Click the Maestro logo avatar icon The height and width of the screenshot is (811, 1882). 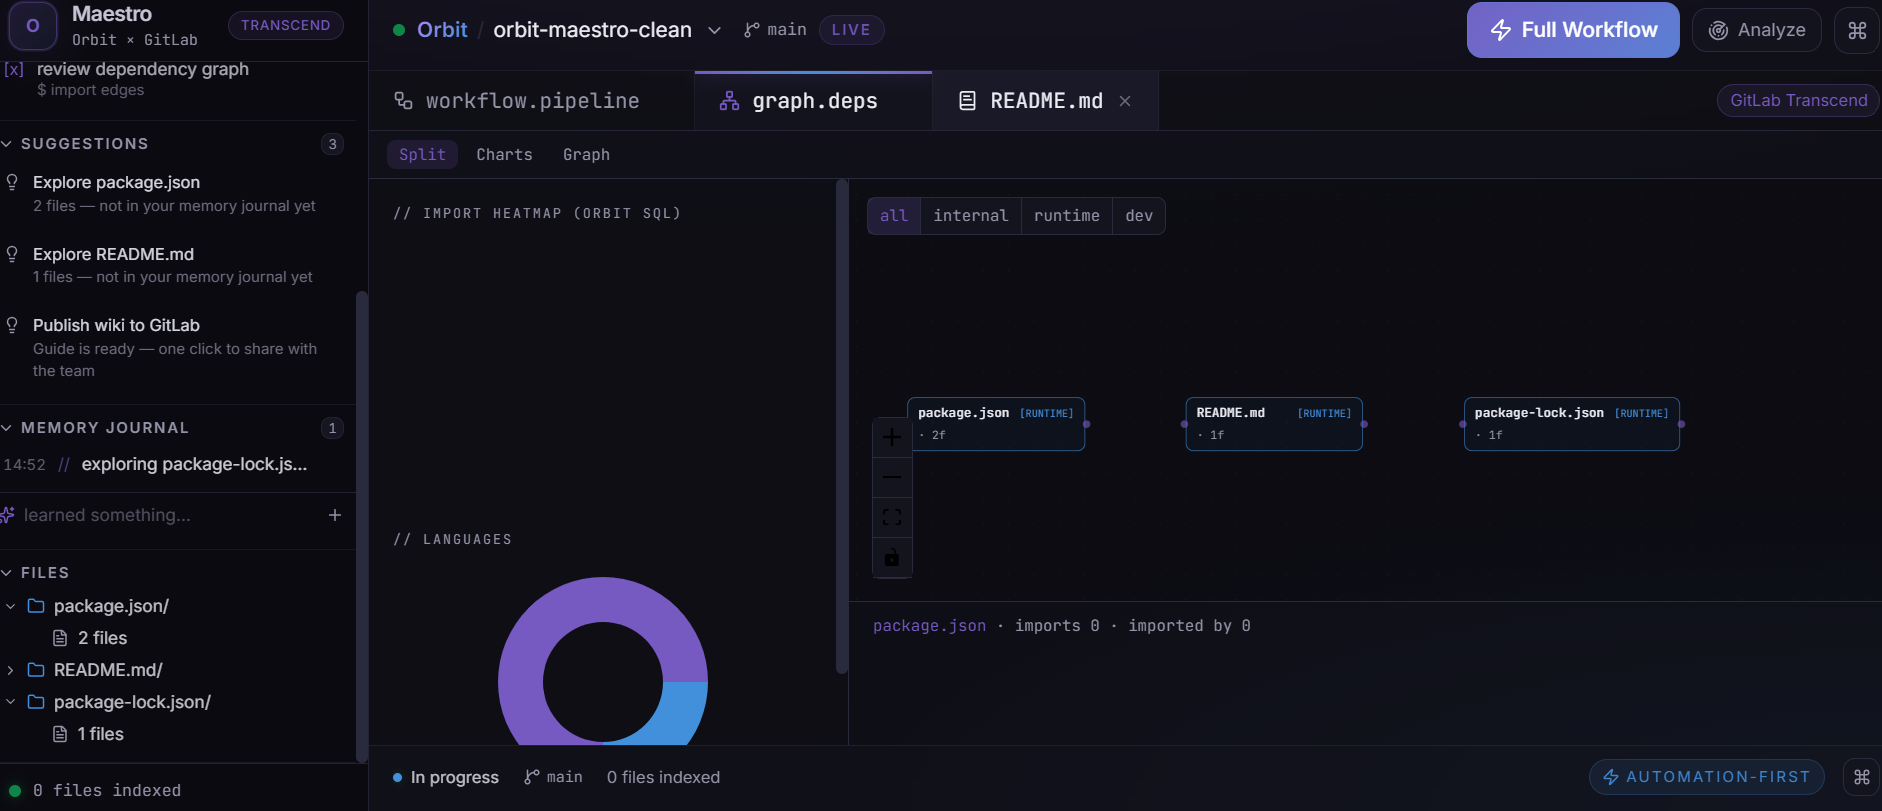coord(33,26)
